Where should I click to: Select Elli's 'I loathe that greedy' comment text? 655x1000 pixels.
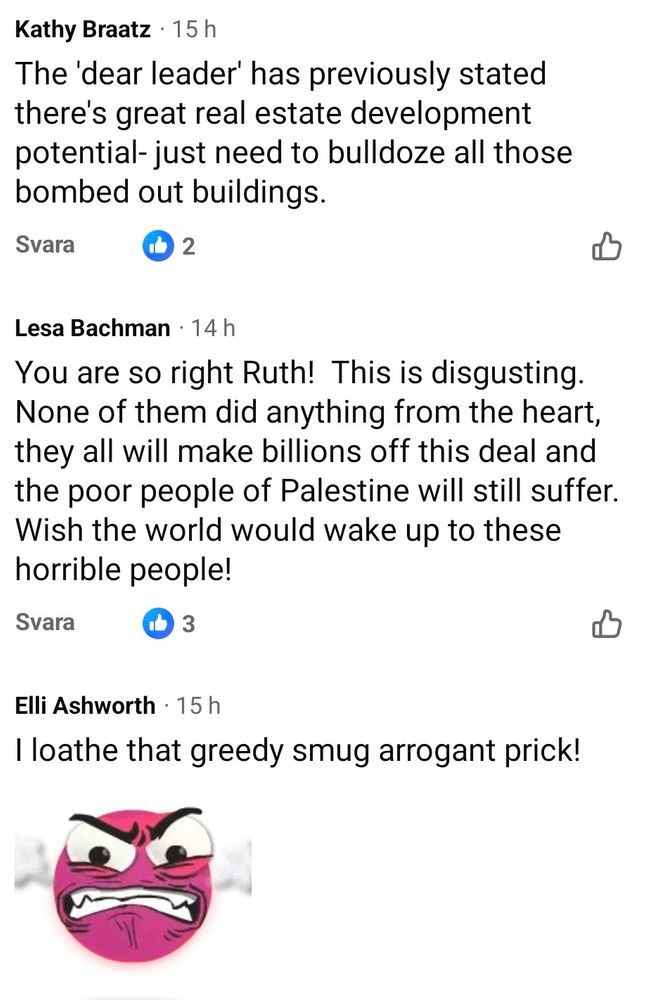click(x=298, y=750)
